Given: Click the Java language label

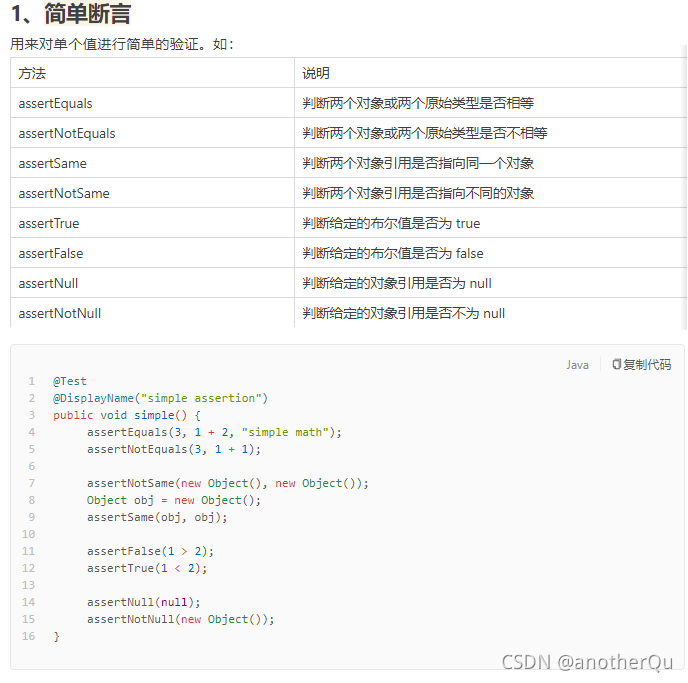Looking at the screenshot, I should point(577,365).
